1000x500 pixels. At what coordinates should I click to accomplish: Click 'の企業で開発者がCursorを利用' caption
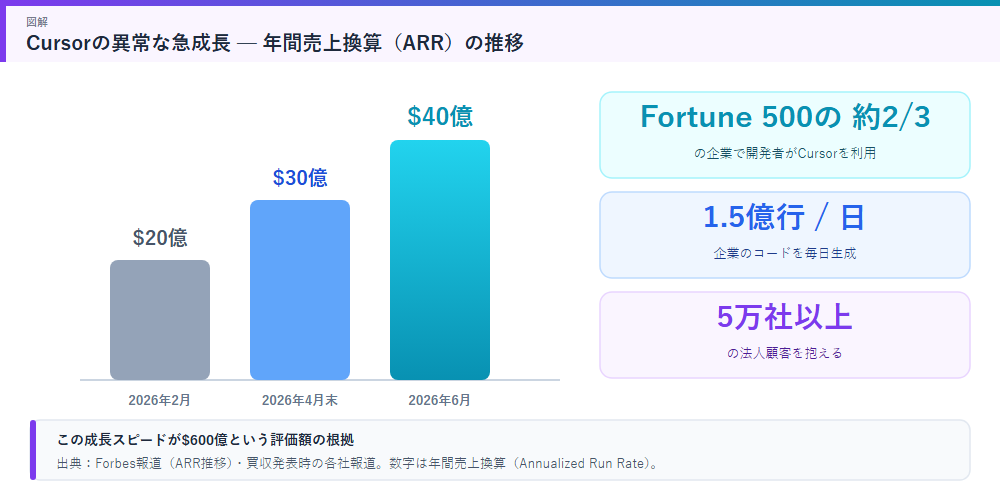(785, 154)
